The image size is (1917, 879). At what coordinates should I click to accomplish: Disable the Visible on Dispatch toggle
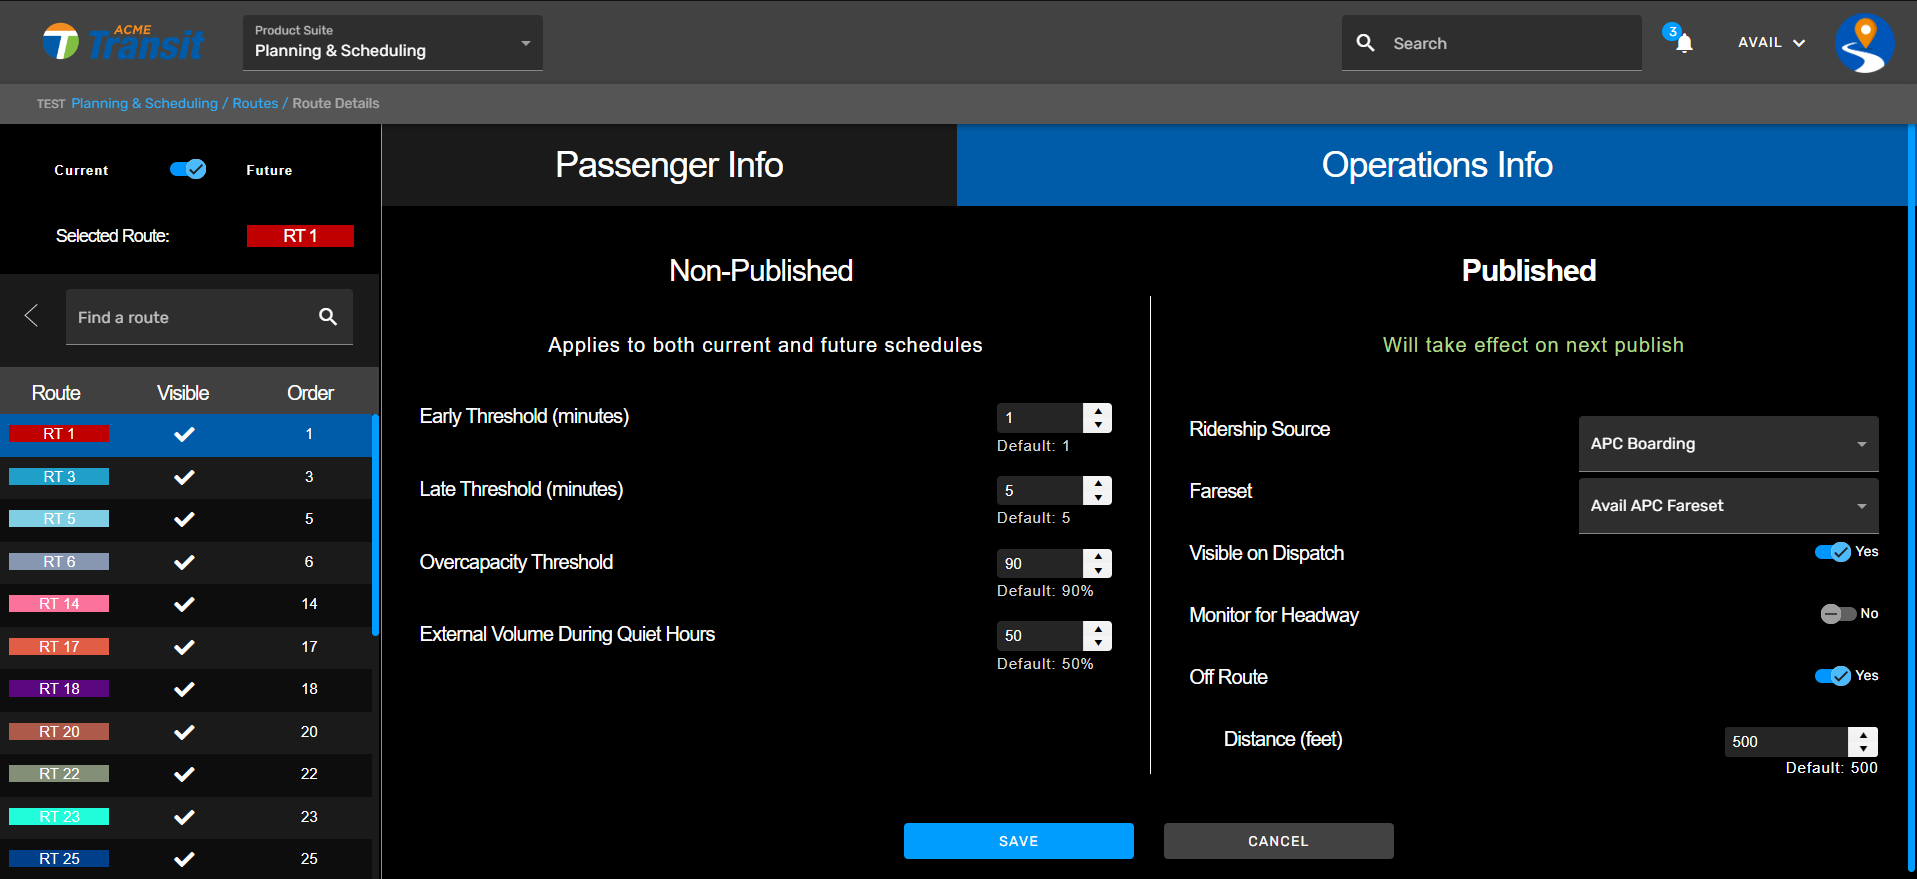1832,552
